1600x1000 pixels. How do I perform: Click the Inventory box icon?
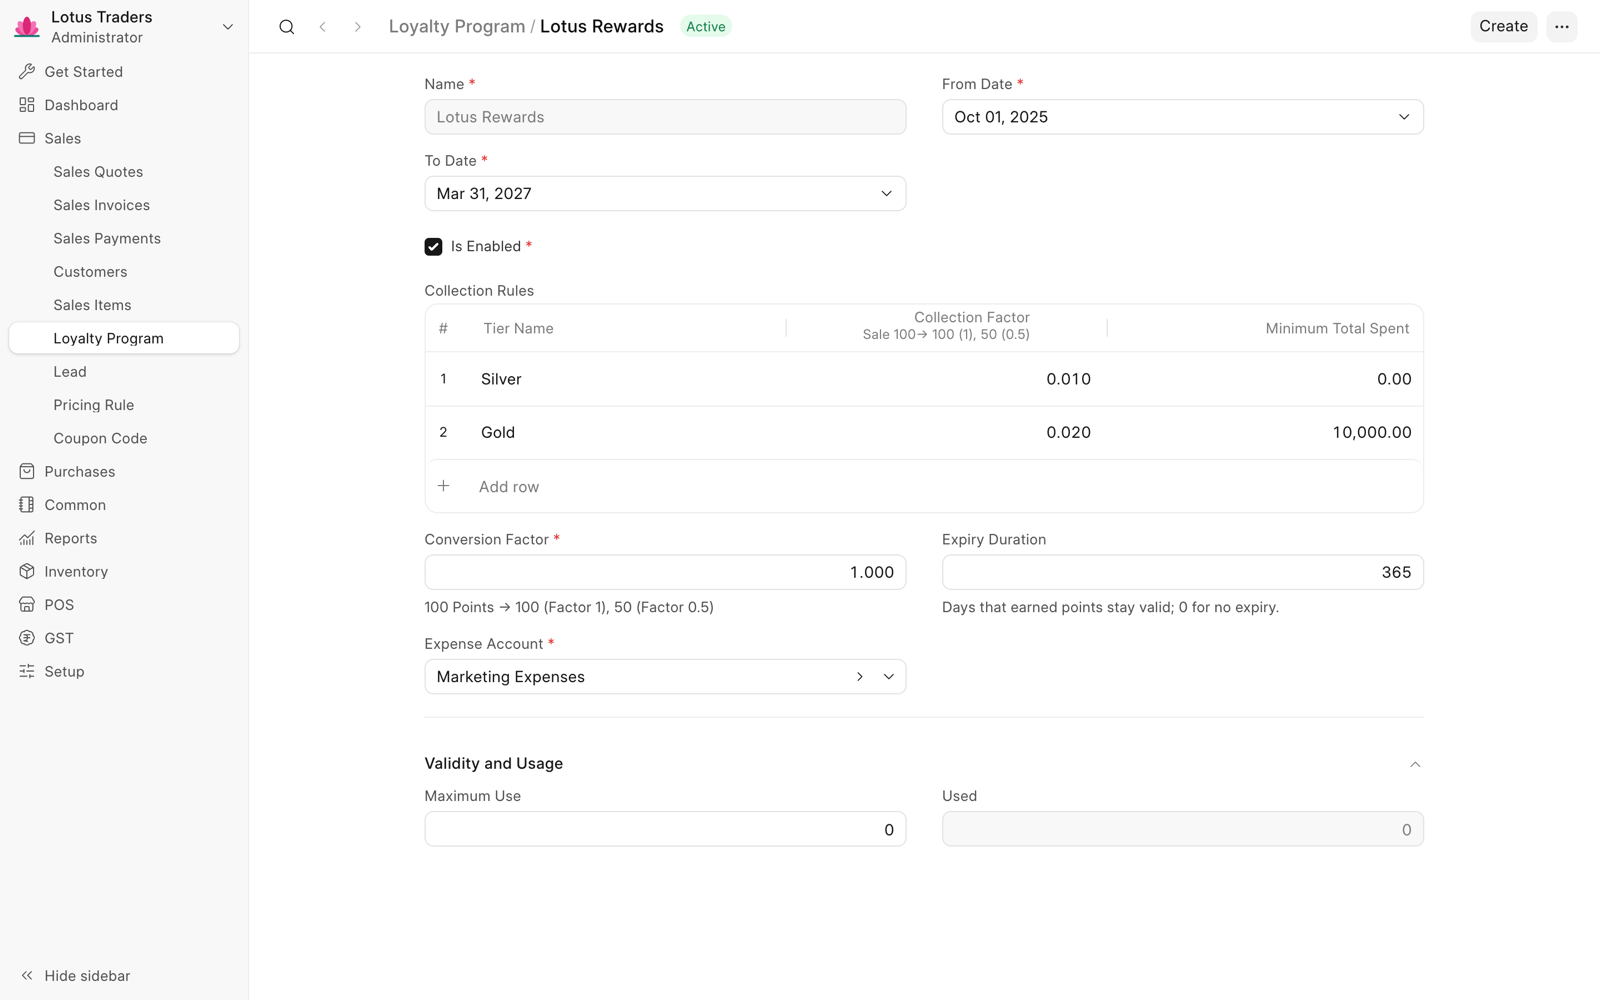(x=27, y=571)
